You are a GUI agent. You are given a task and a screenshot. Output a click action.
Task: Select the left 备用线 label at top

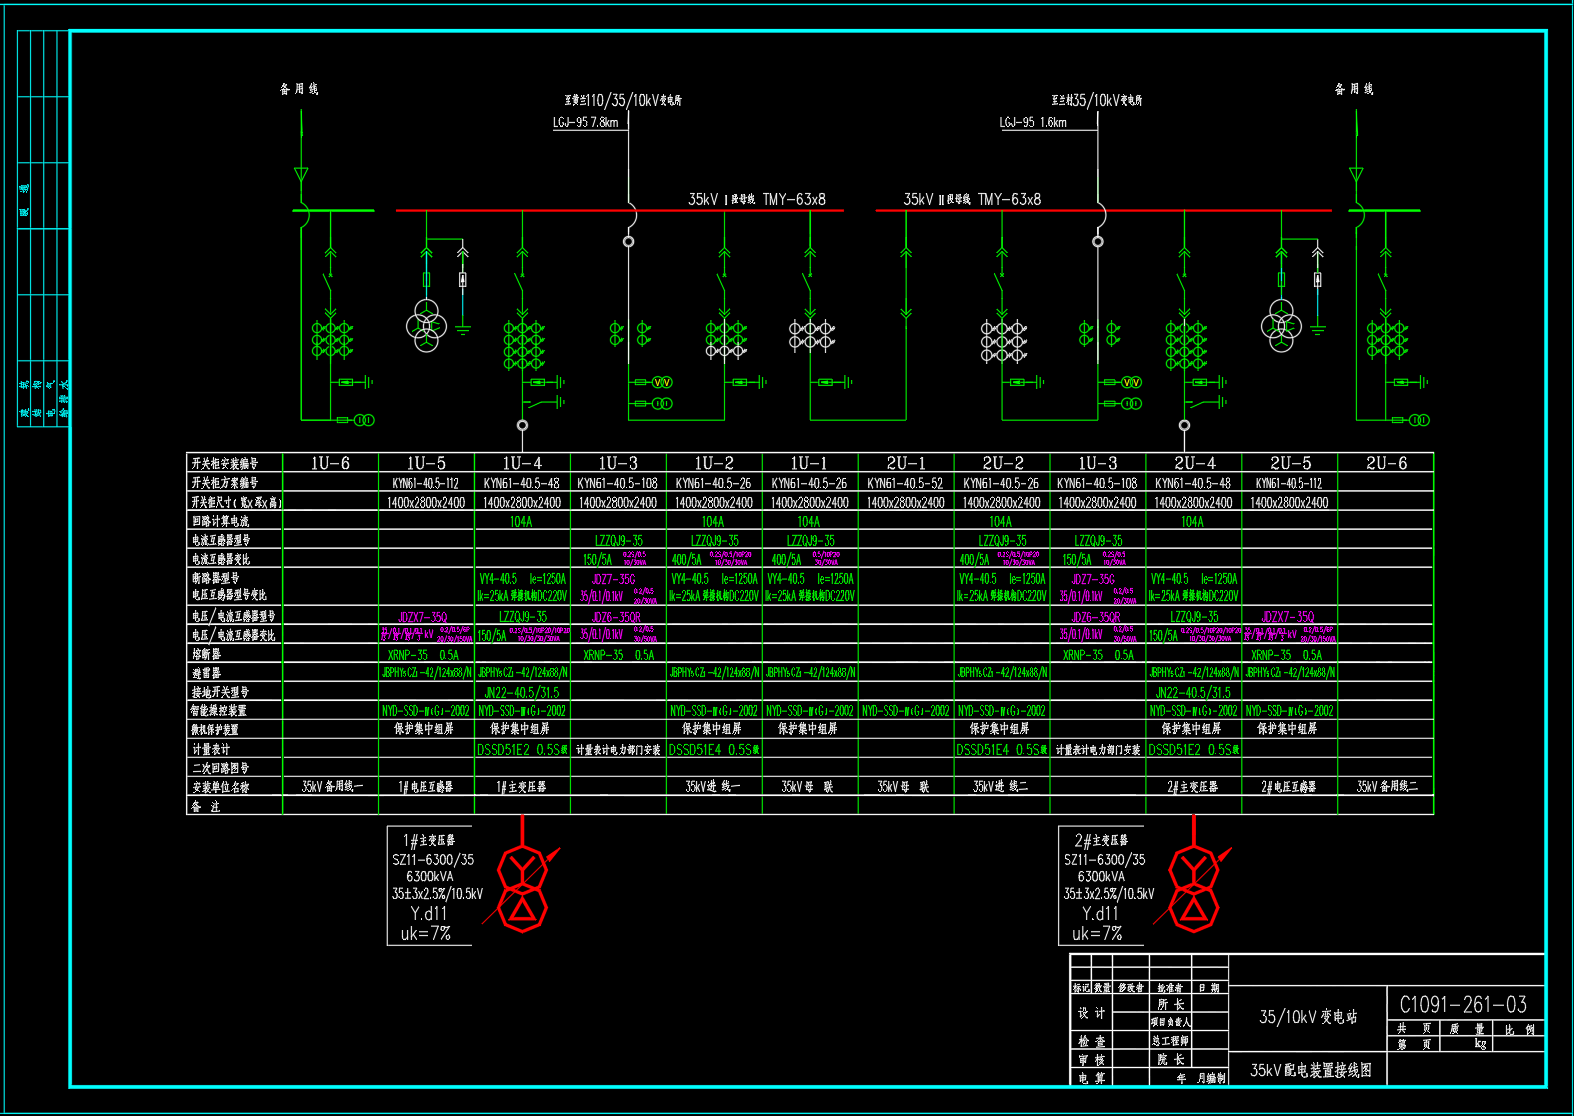[x=299, y=89]
